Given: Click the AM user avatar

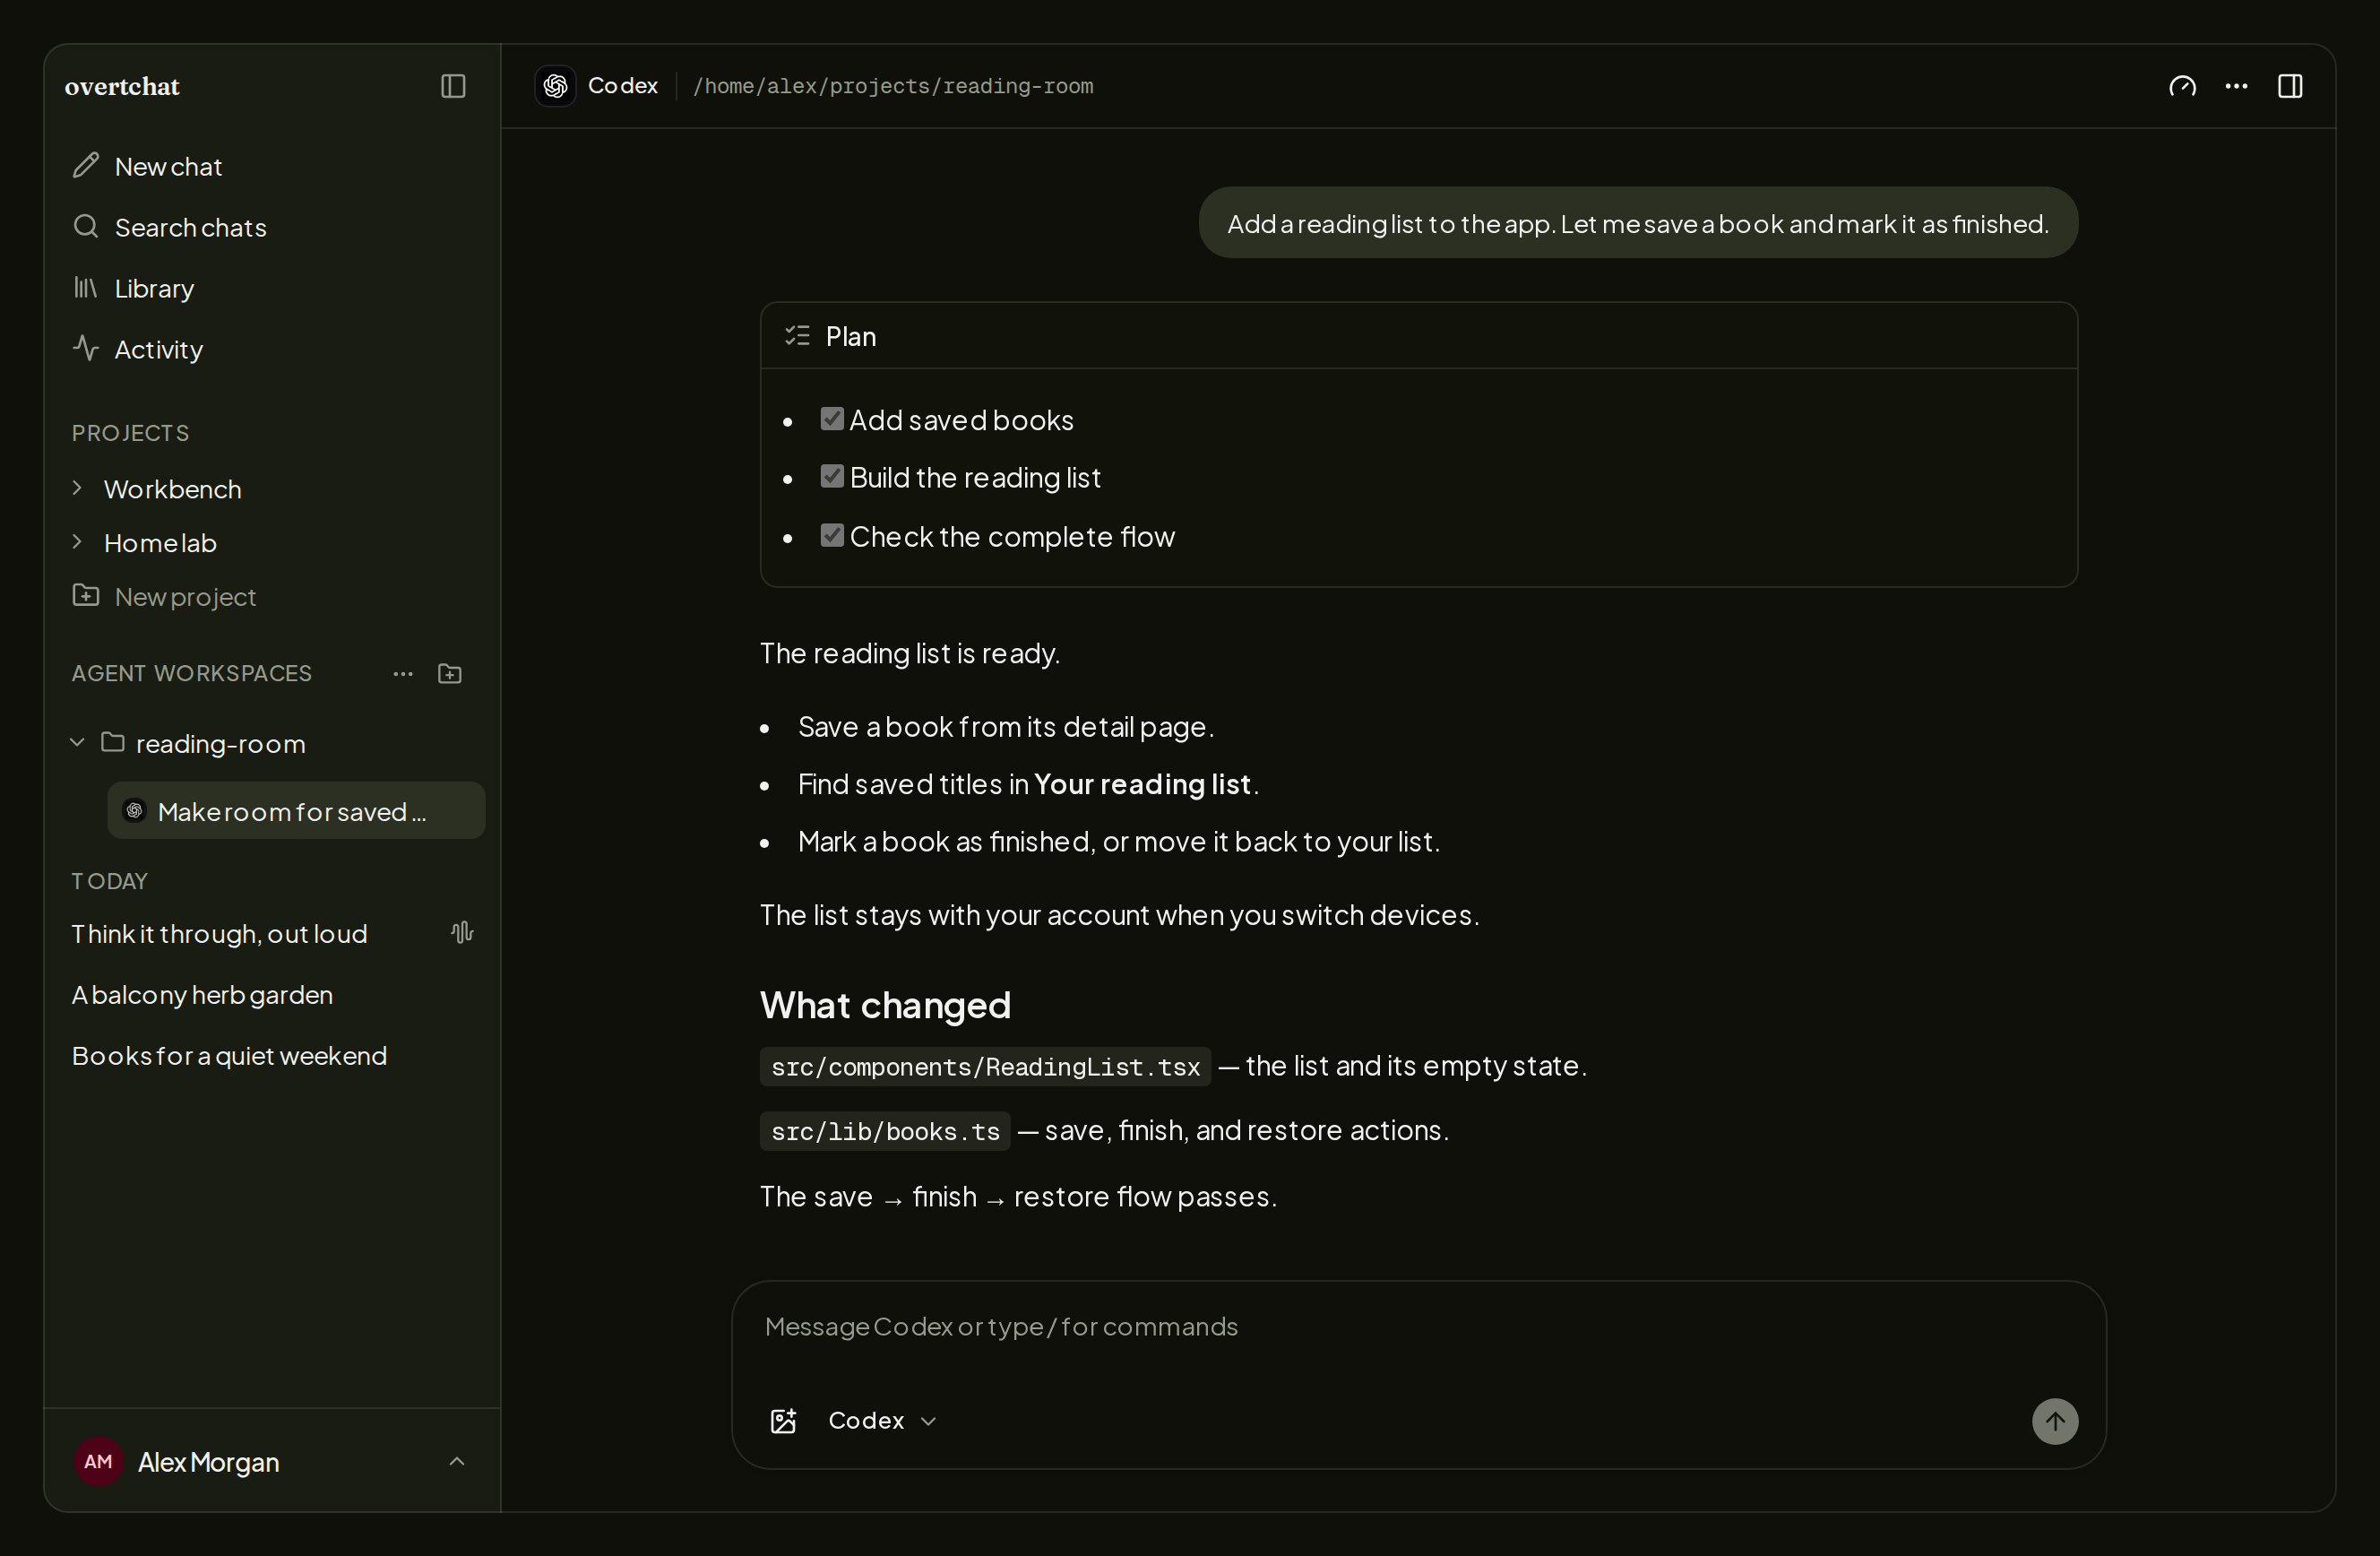Looking at the screenshot, I should click(x=98, y=1461).
